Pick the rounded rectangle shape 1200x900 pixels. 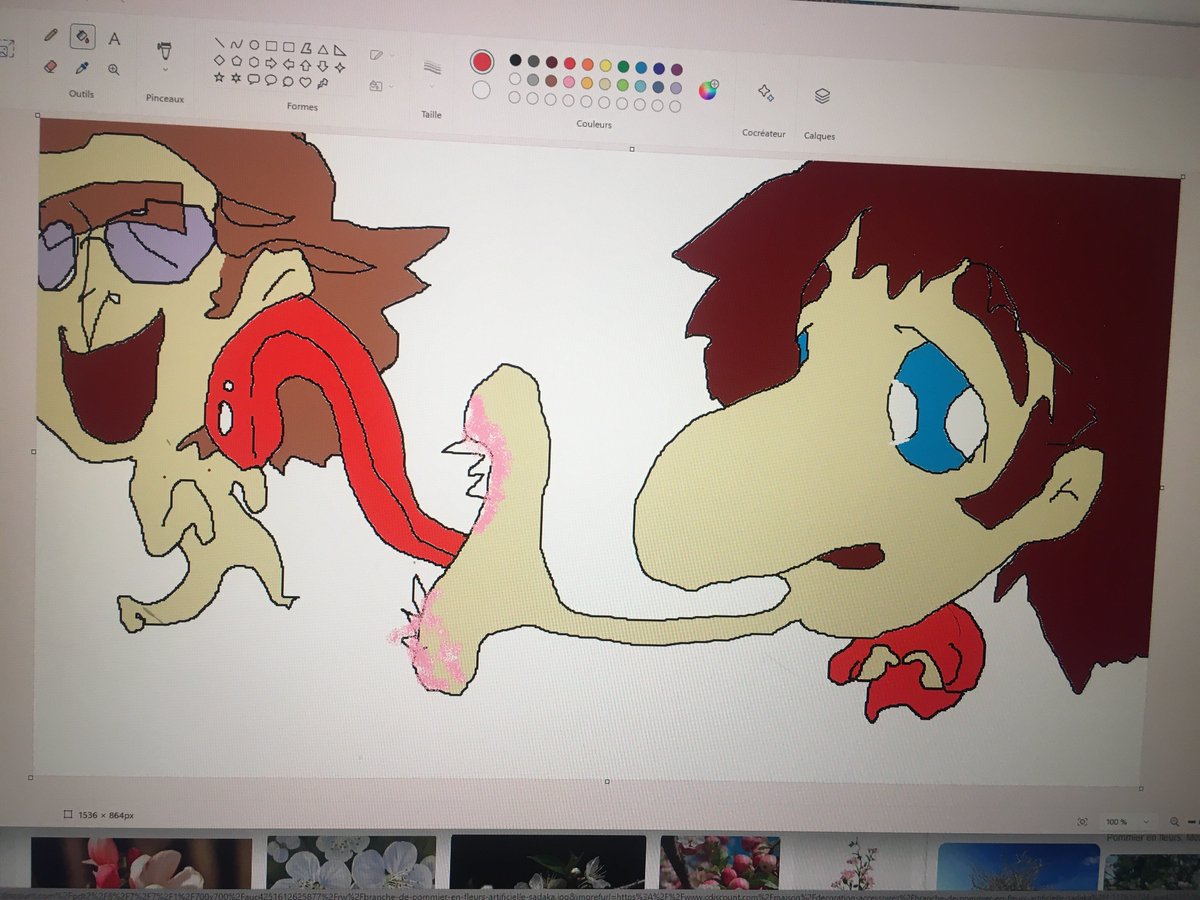(289, 47)
